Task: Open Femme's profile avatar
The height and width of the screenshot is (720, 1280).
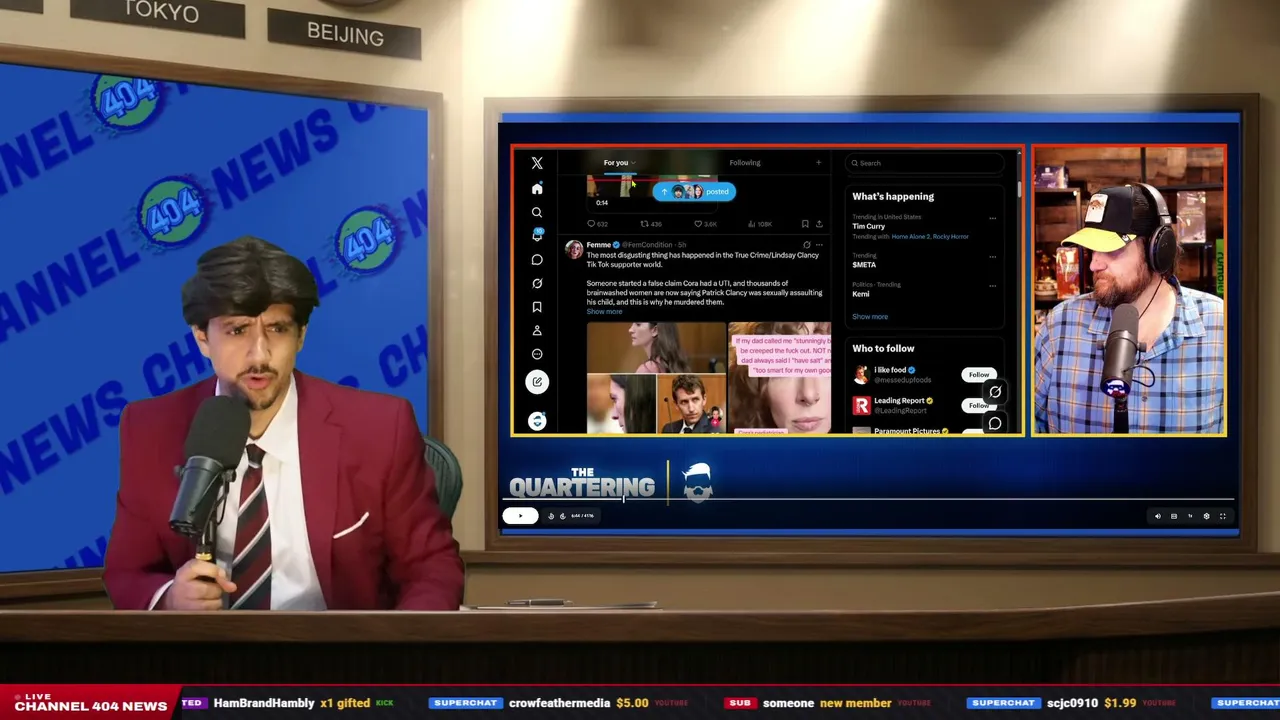Action: [573, 249]
